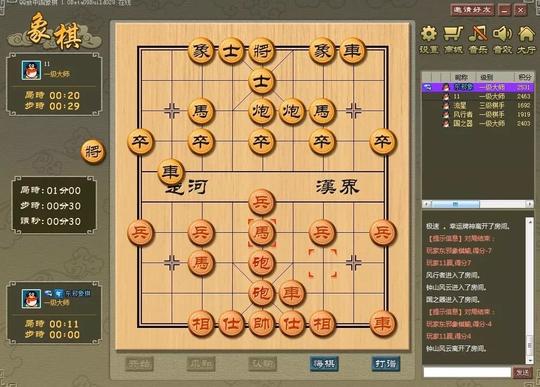Select the left red 相 elephant
This screenshot has height=387, width=540.
coord(201,323)
